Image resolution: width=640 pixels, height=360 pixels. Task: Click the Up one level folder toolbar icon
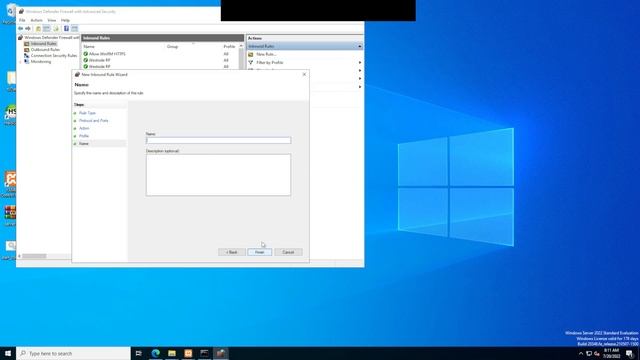pyautogui.click(x=38, y=29)
